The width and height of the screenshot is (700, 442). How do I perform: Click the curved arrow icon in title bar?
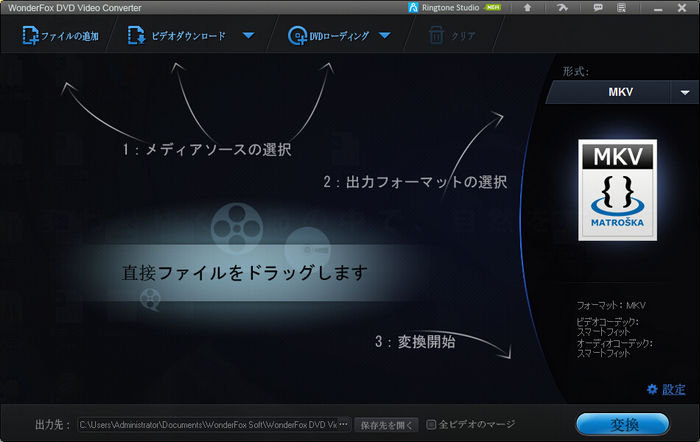coord(562,8)
